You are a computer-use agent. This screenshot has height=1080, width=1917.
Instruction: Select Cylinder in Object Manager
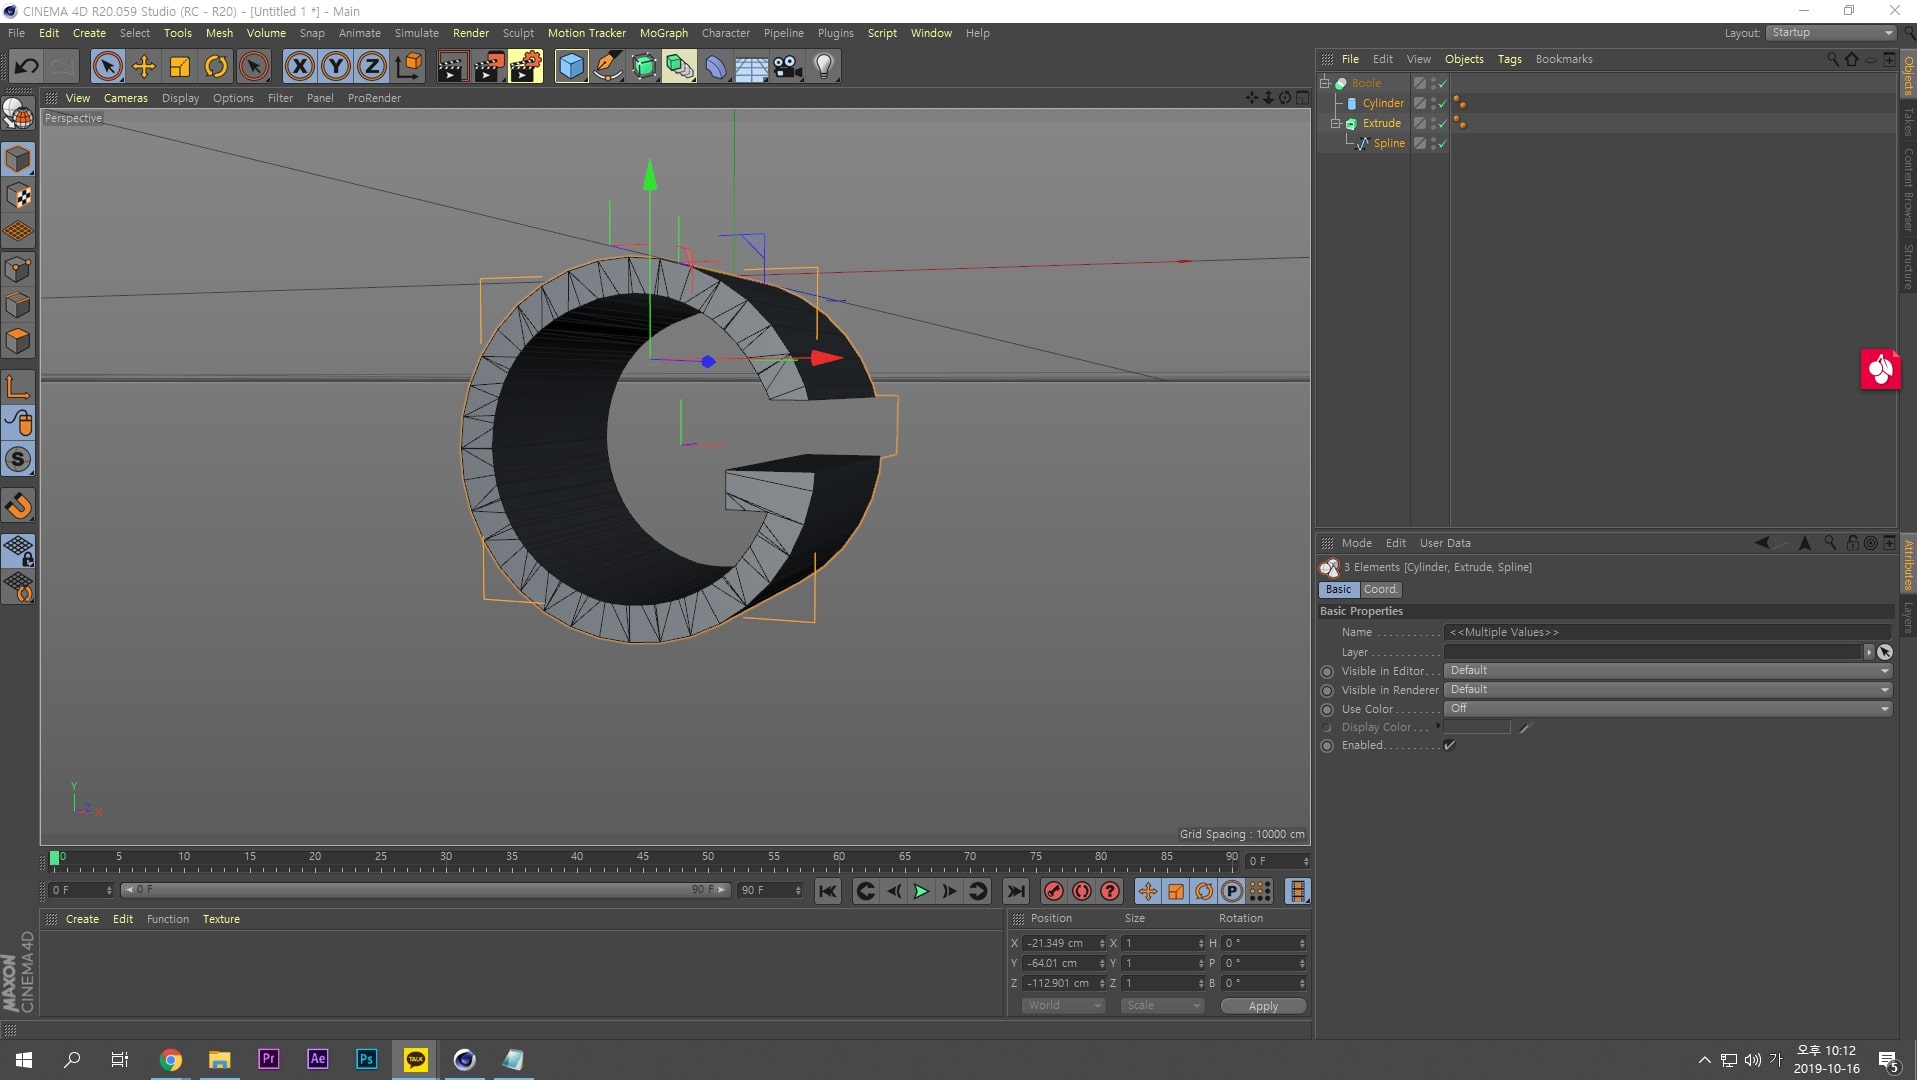pyautogui.click(x=1383, y=103)
